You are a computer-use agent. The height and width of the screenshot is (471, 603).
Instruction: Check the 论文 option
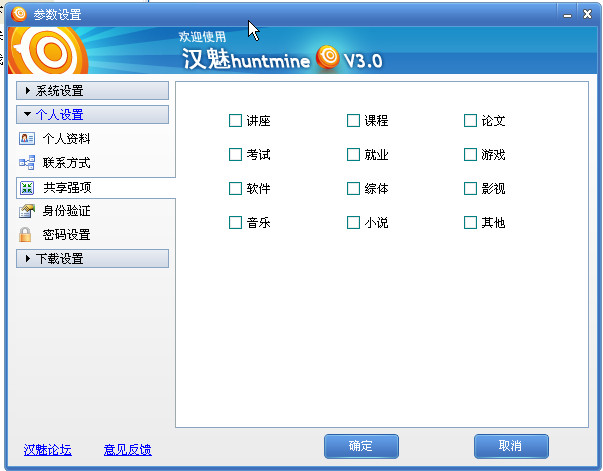[470, 120]
